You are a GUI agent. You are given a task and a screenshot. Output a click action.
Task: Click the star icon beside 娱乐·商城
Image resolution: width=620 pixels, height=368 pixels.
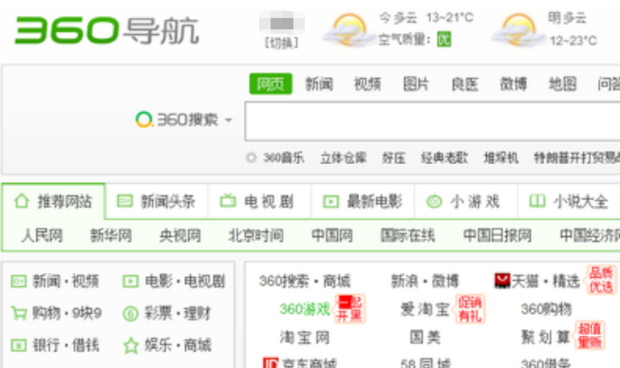[131, 345]
